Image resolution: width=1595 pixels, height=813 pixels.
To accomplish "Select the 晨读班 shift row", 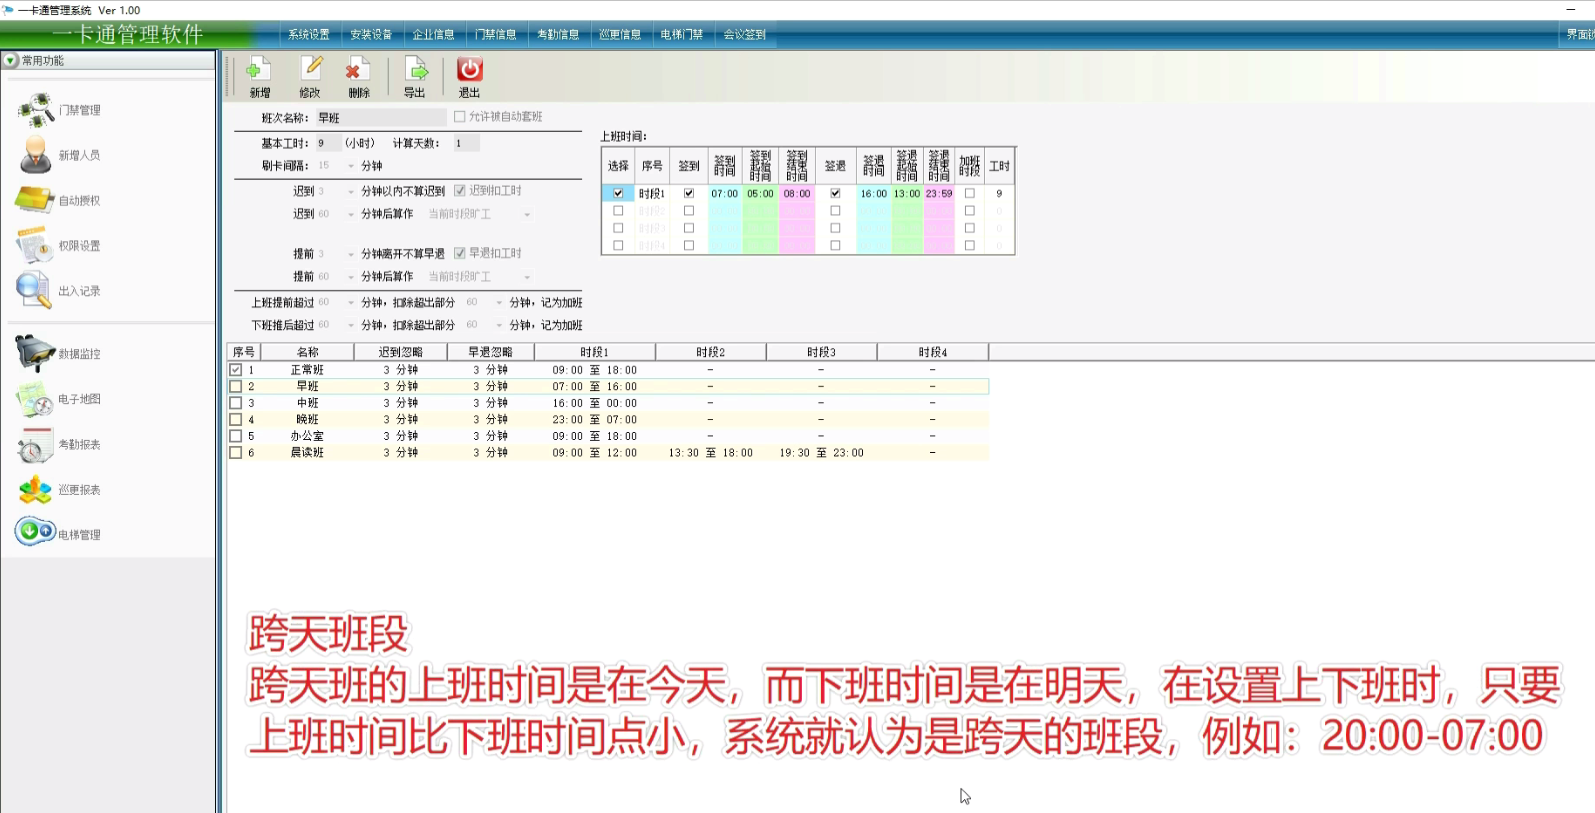I will pos(307,453).
